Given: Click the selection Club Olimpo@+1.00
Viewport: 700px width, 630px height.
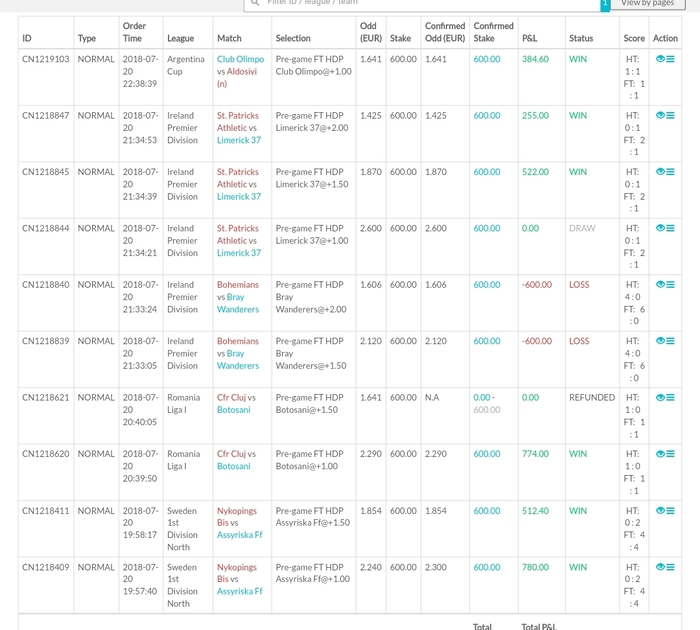Looking at the screenshot, I should 313,71.
